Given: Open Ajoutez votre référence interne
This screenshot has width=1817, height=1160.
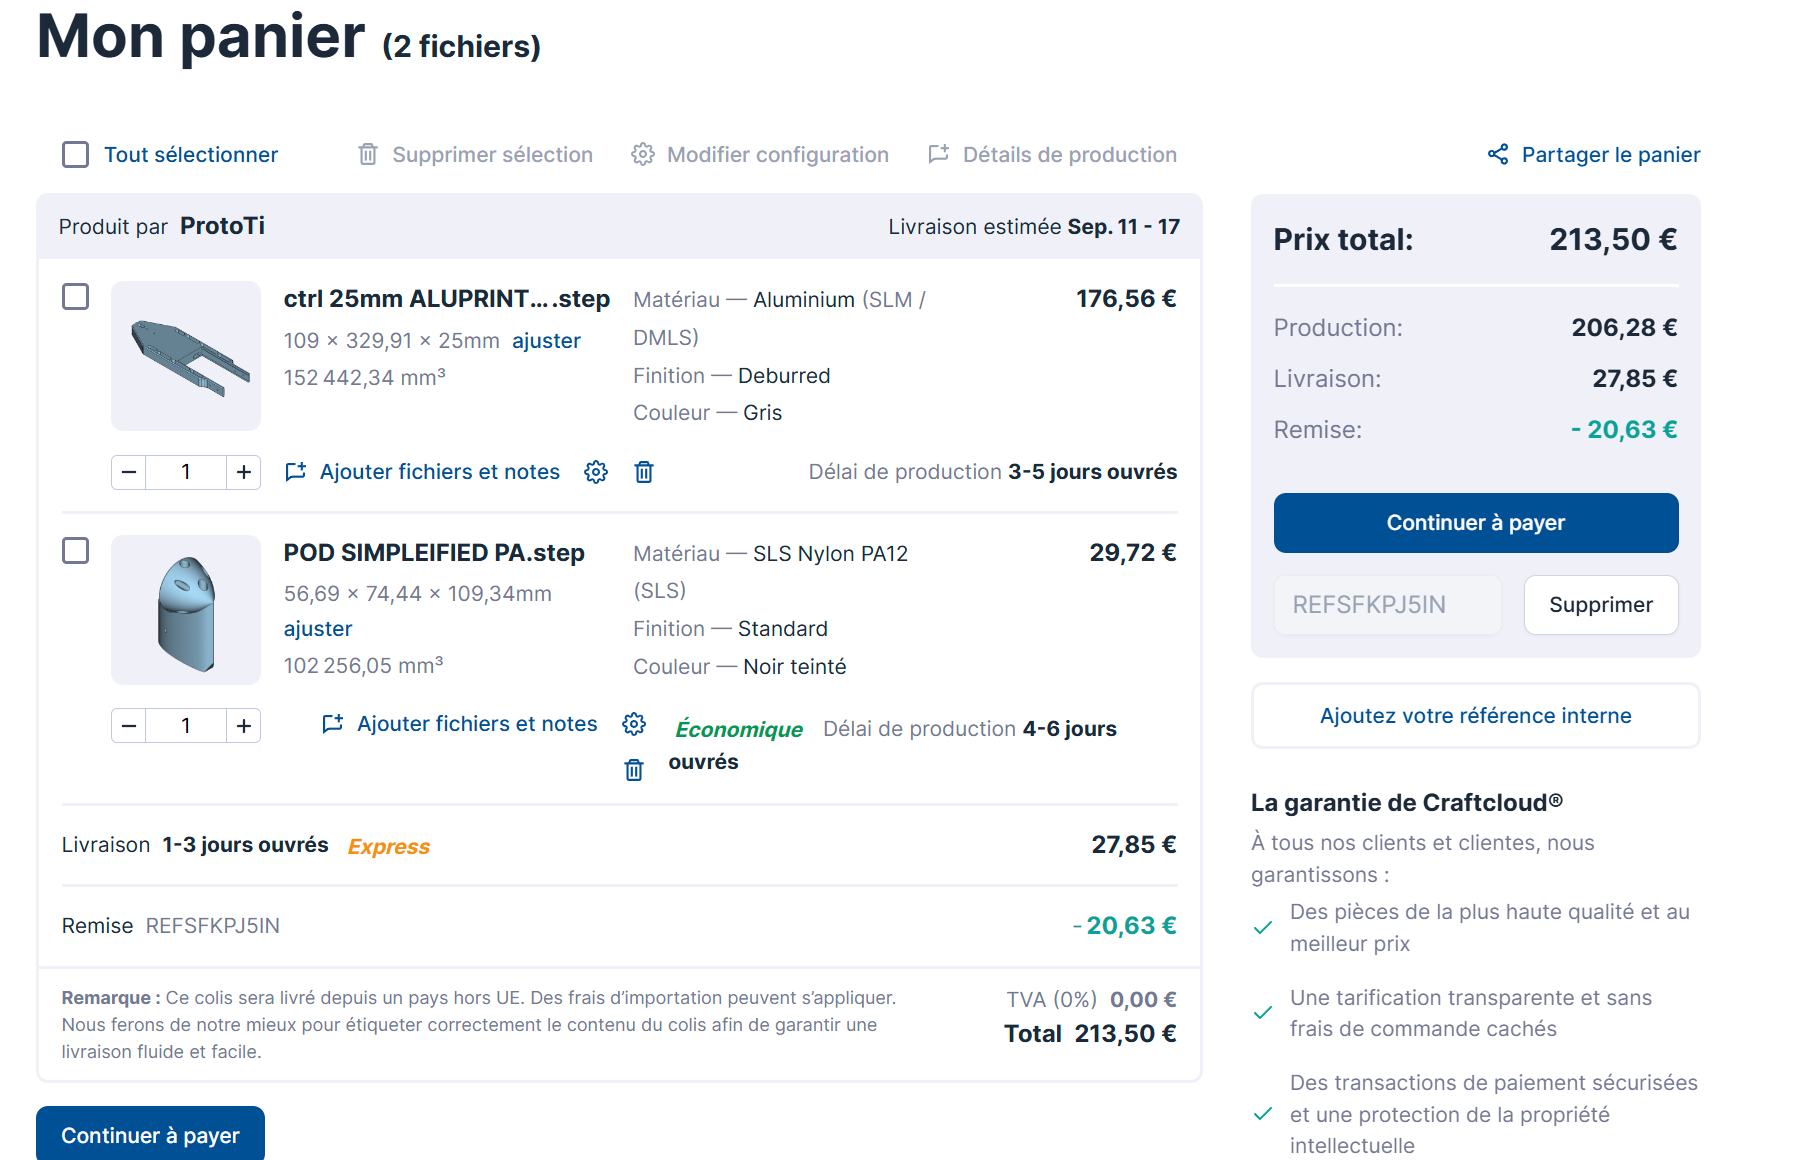Looking at the screenshot, I should pos(1475,716).
